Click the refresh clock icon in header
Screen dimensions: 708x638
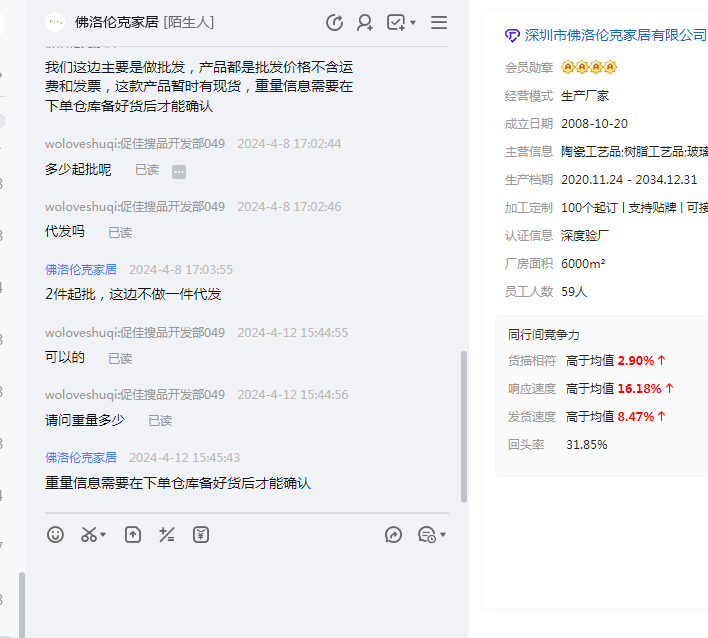click(335, 22)
